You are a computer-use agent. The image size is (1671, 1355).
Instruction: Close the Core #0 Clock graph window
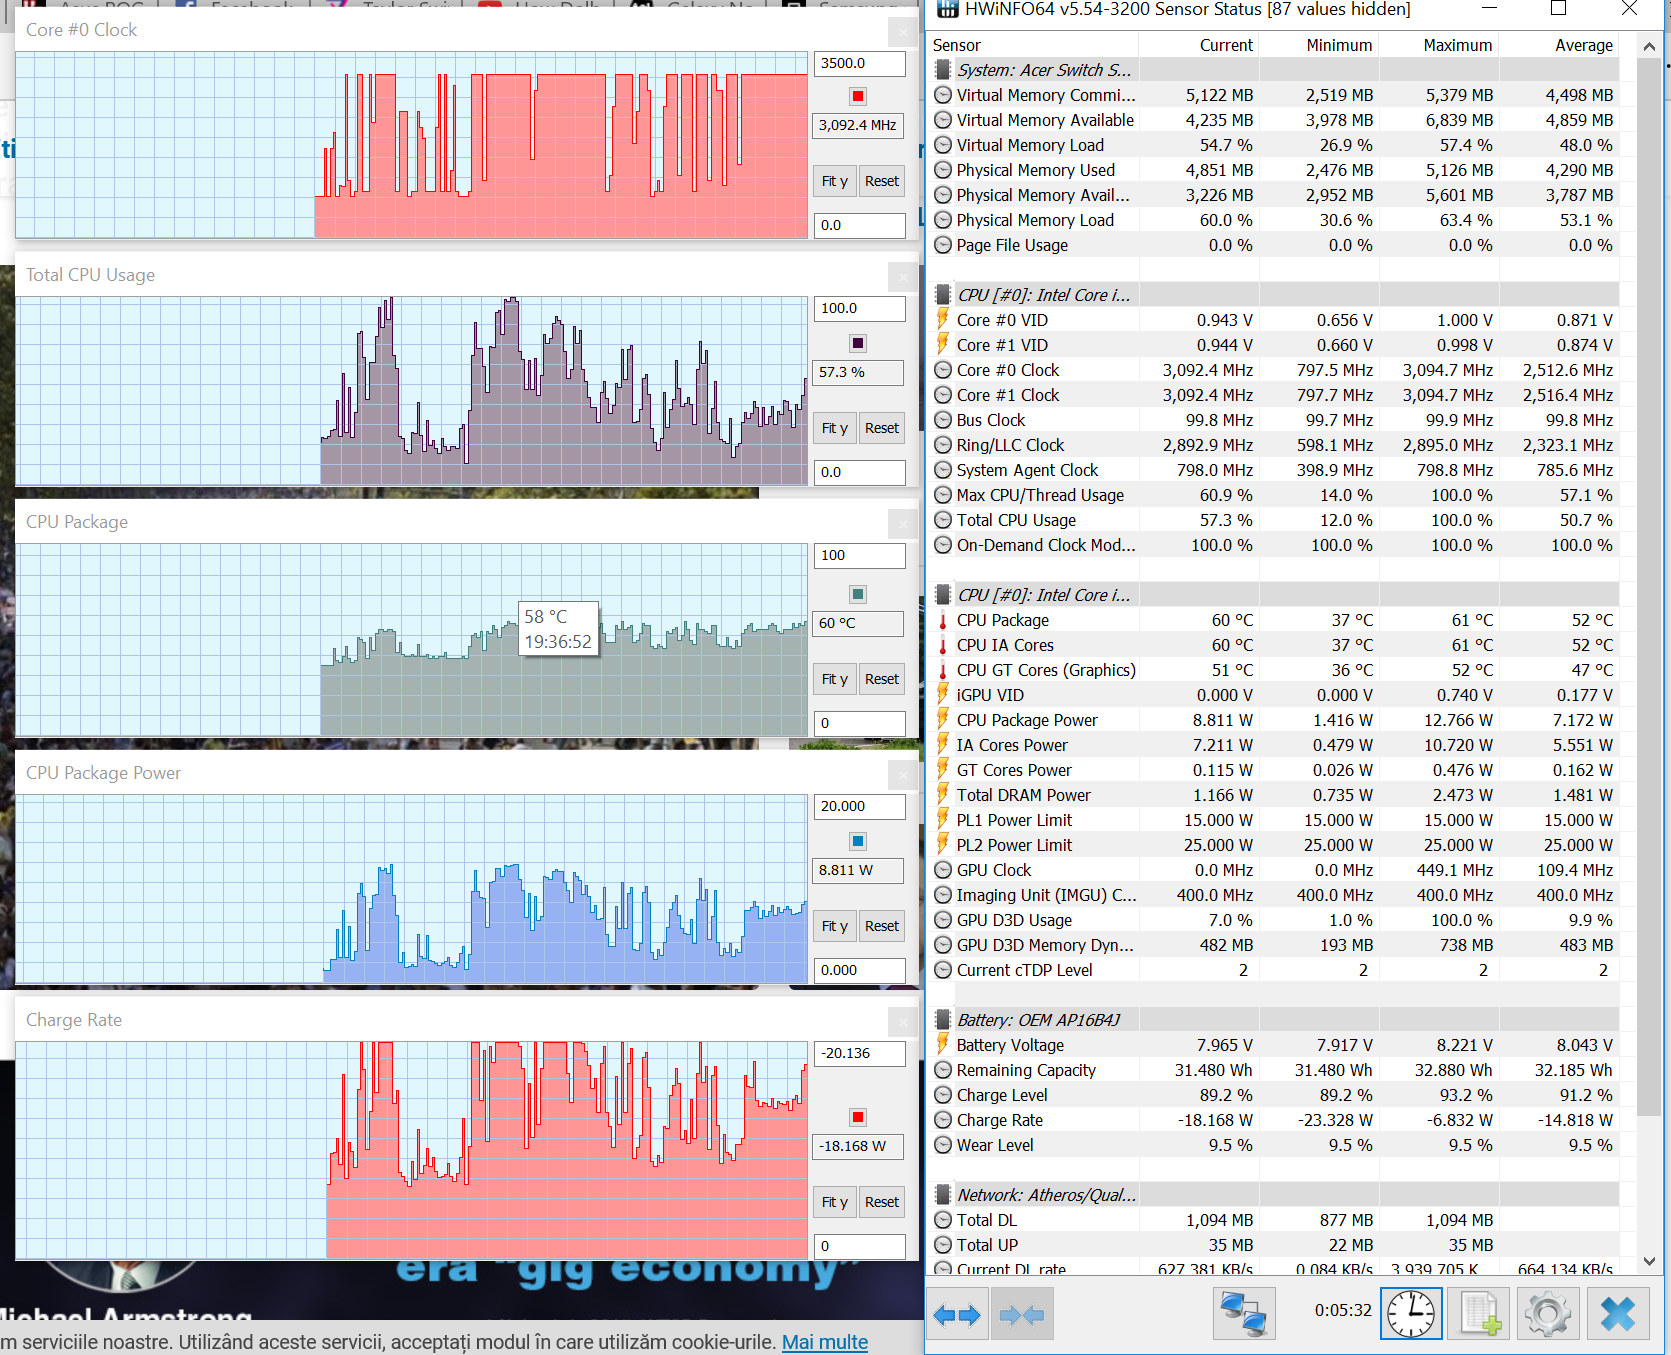coord(903,31)
